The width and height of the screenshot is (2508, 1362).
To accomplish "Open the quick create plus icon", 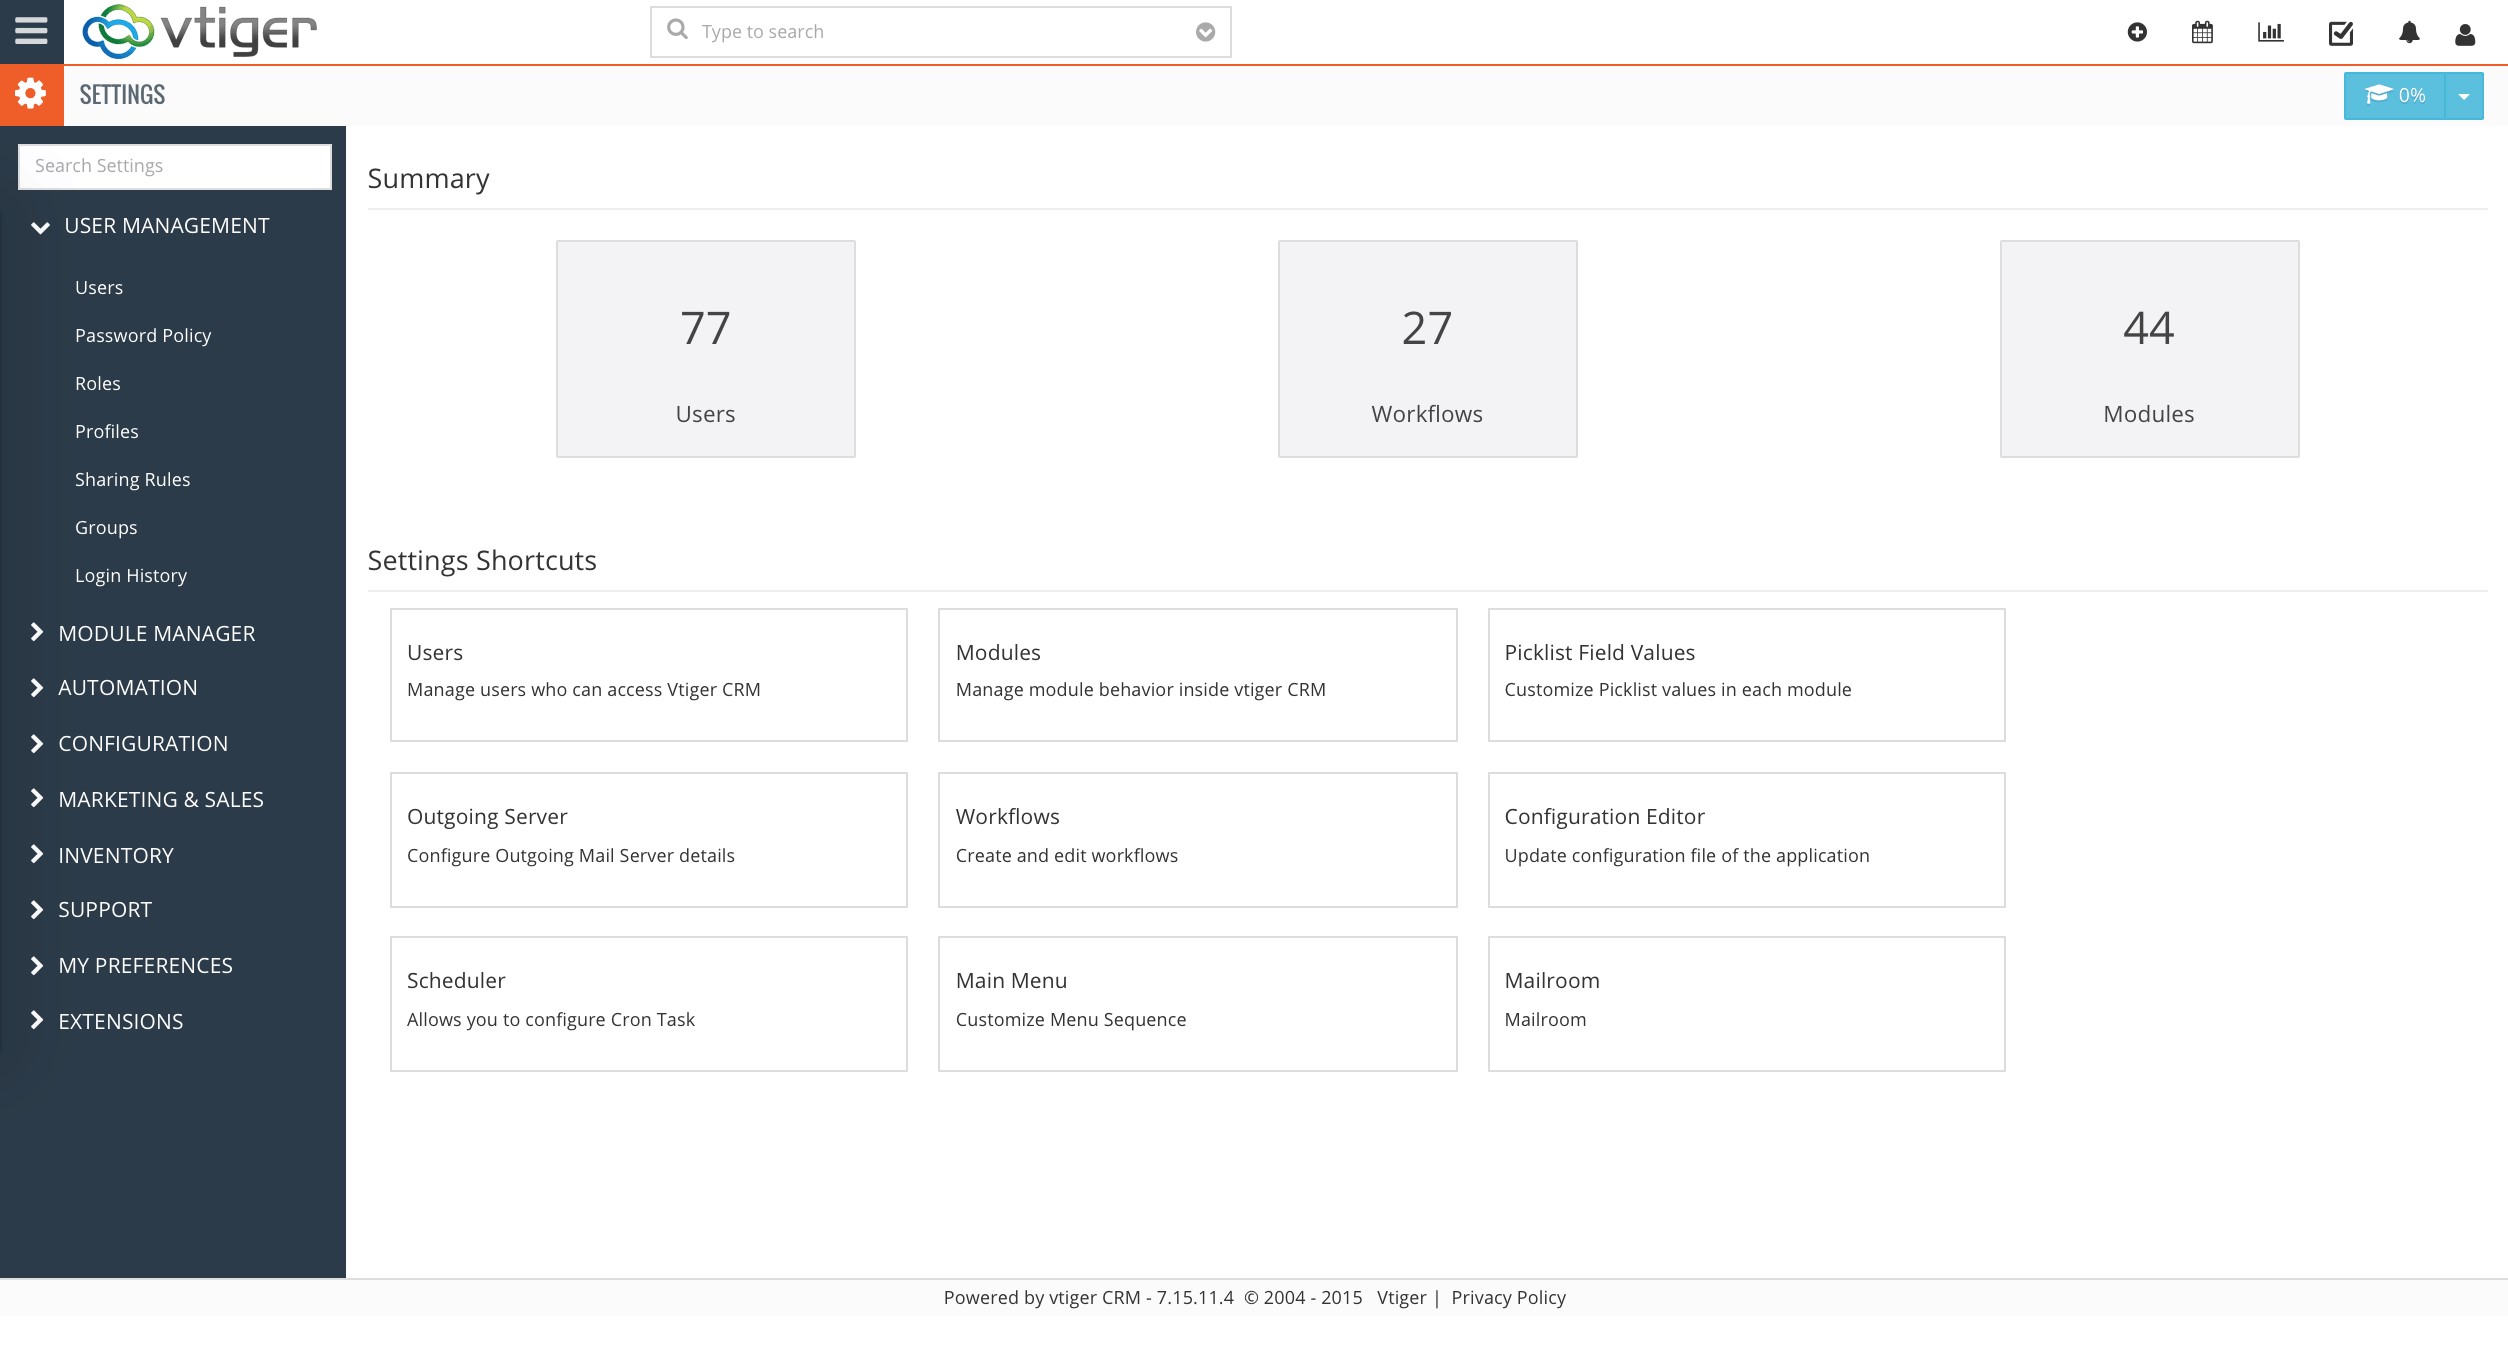I will pyautogui.click(x=2137, y=31).
